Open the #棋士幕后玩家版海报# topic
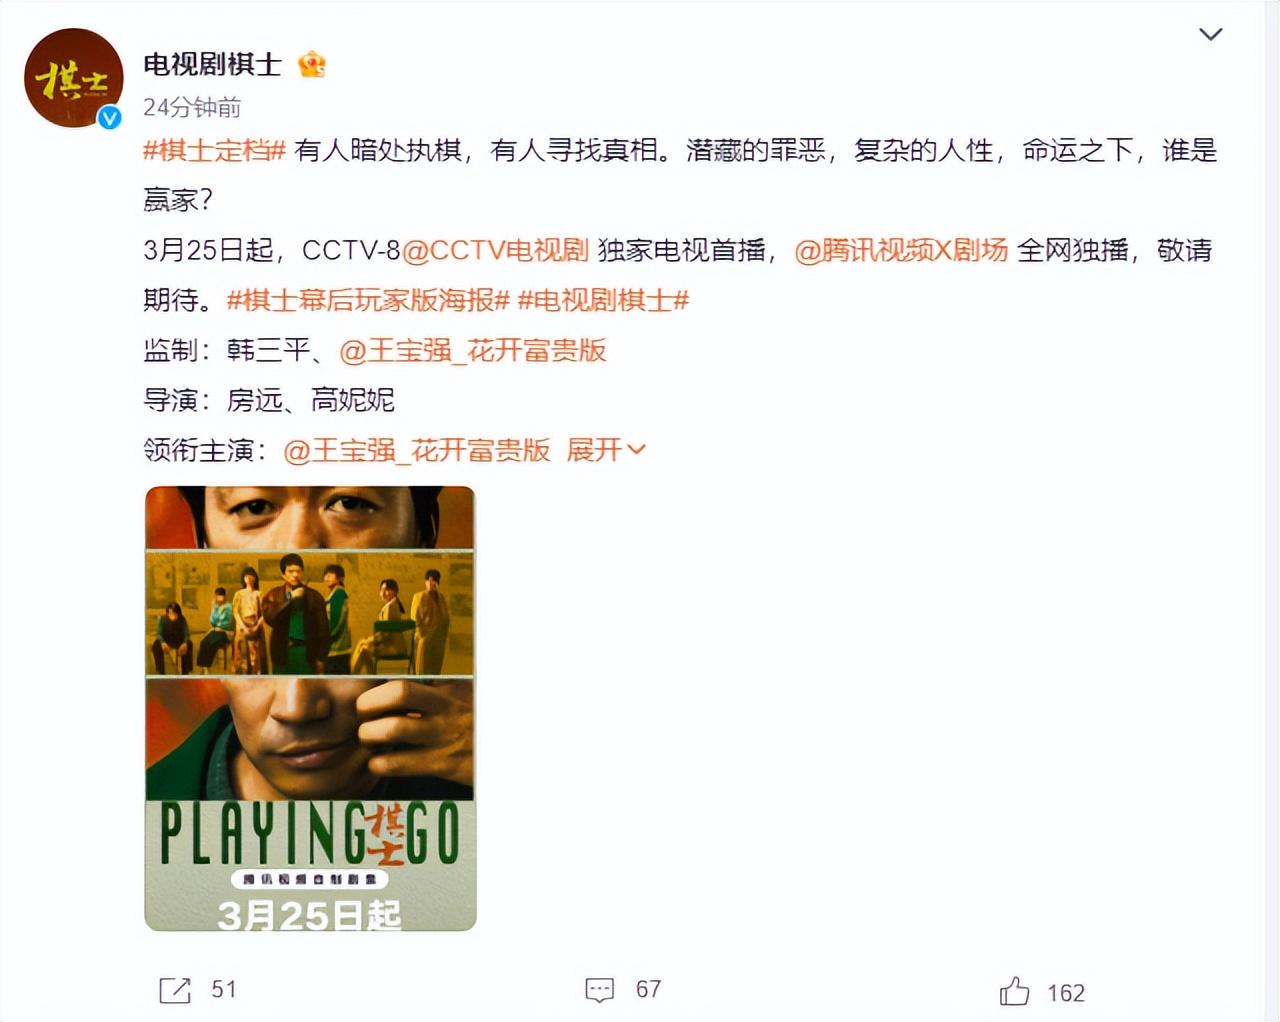The width and height of the screenshot is (1280, 1022). coord(368,300)
